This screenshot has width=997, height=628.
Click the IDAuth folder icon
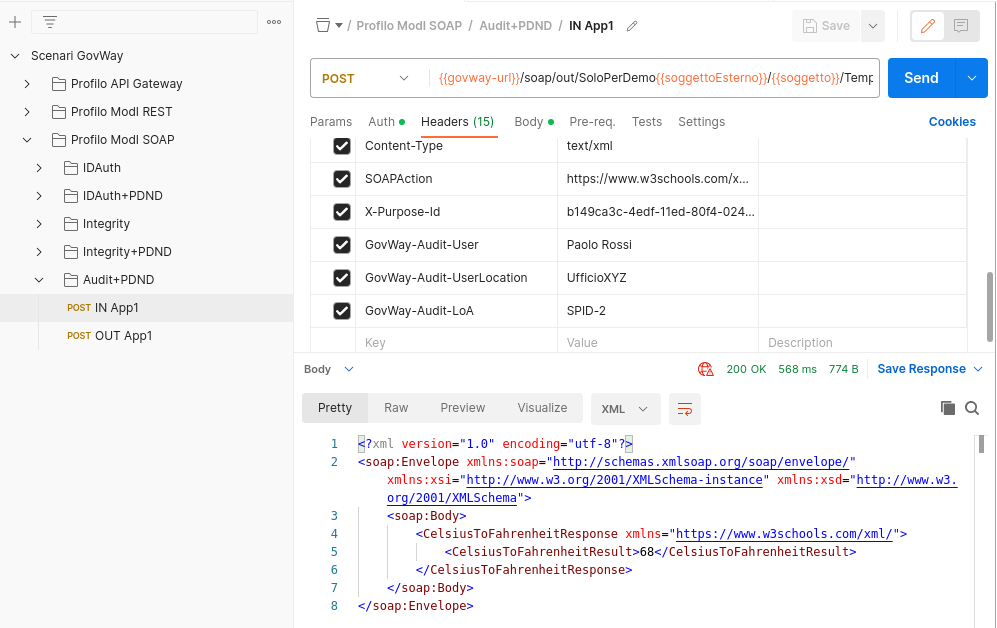(71, 168)
